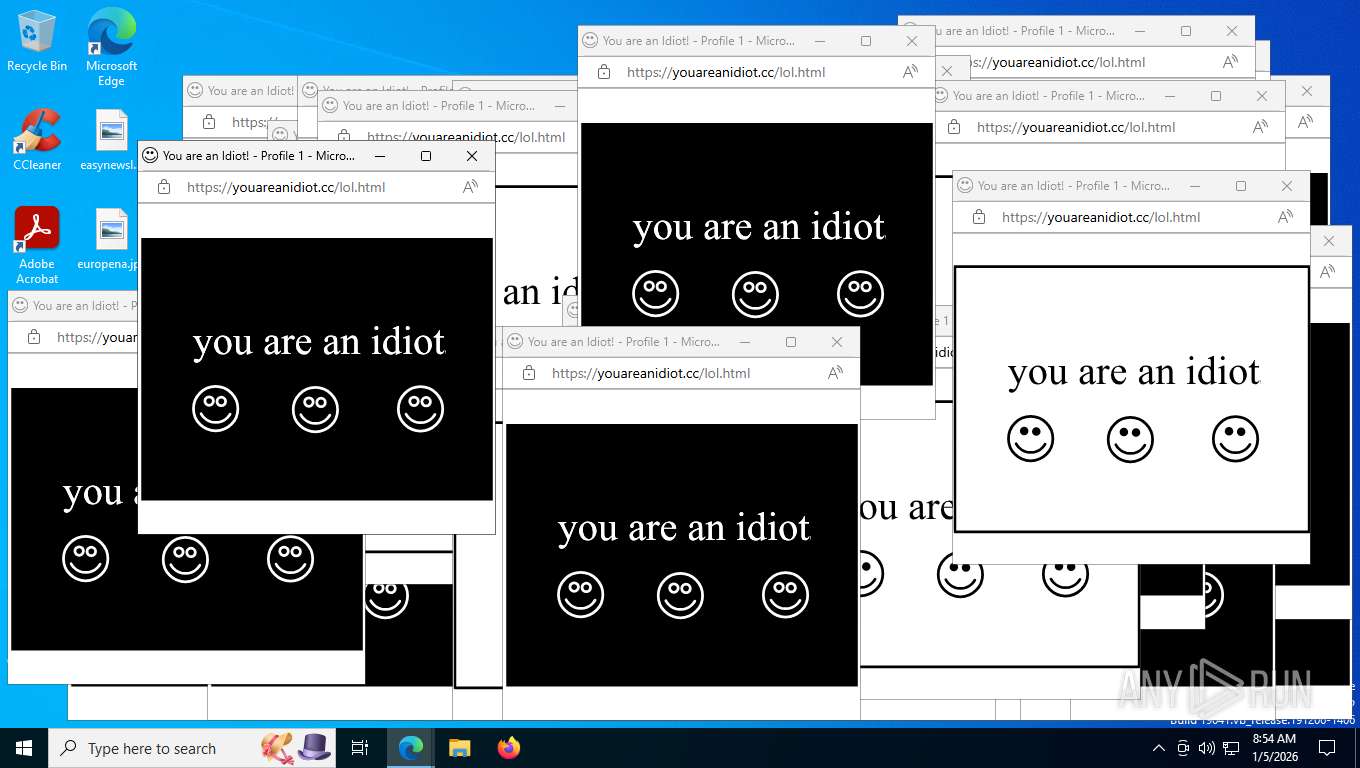Click smiley title icon of bottom-center window
The height and width of the screenshot is (768, 1360).
(515, 341)
